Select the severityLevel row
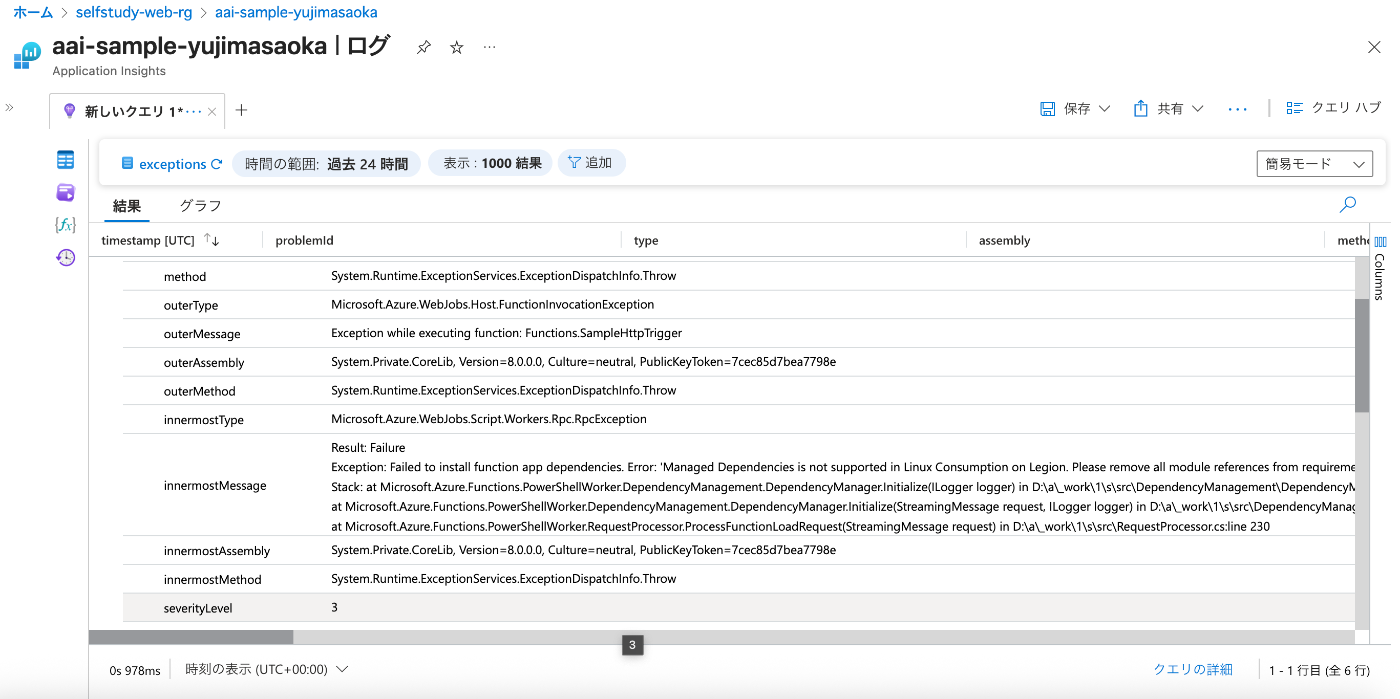1400x699 pixels. [x=739, y=607]
